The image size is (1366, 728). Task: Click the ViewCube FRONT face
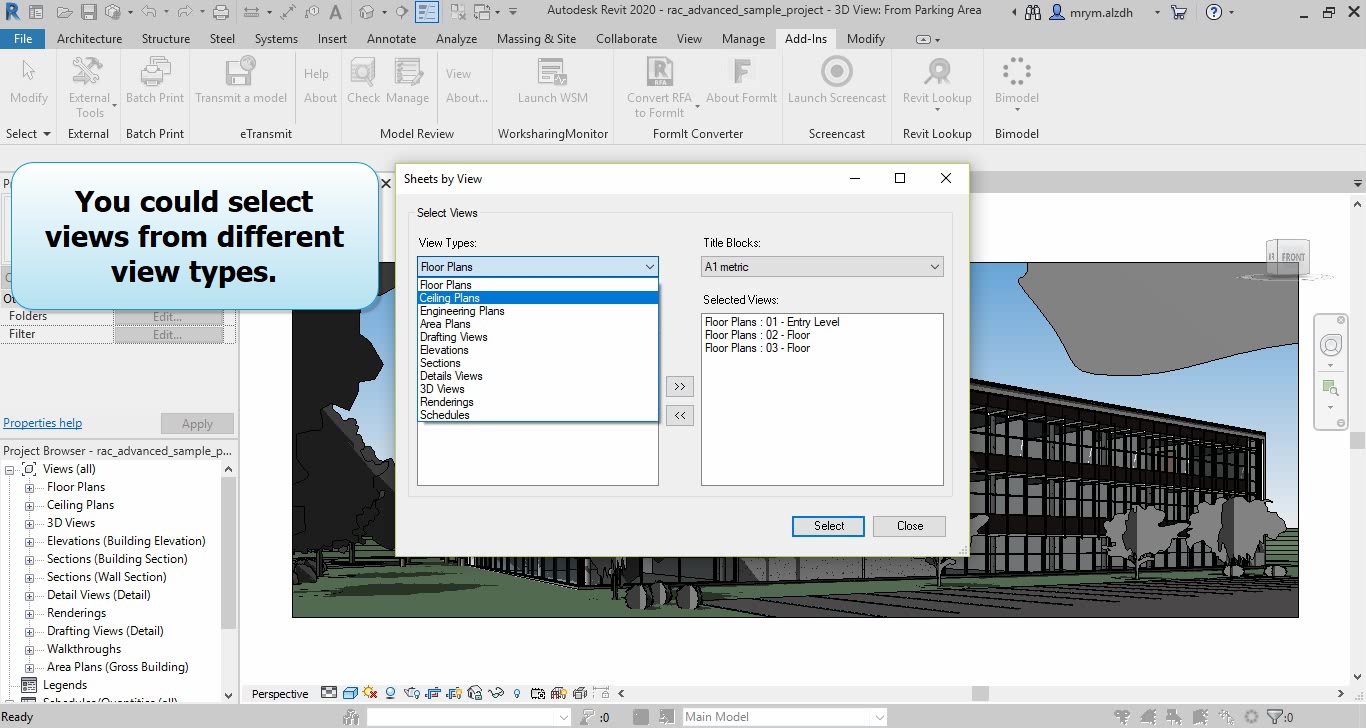[1292, 257]
